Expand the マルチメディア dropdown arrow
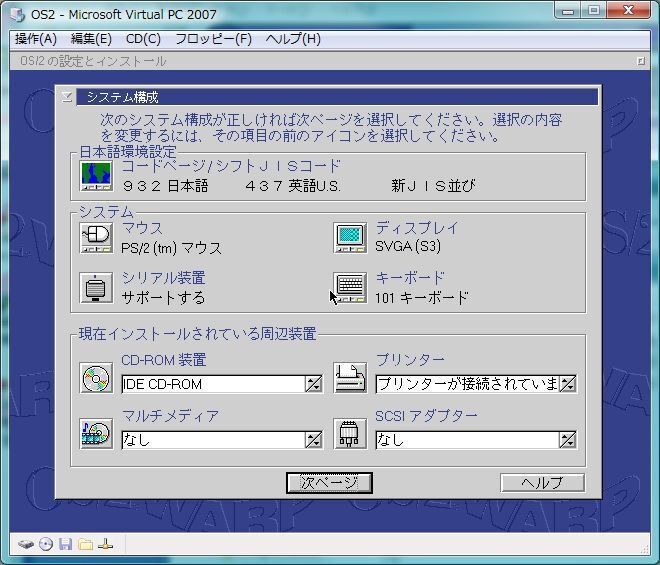The image size is (660, 565). point(314,440)
